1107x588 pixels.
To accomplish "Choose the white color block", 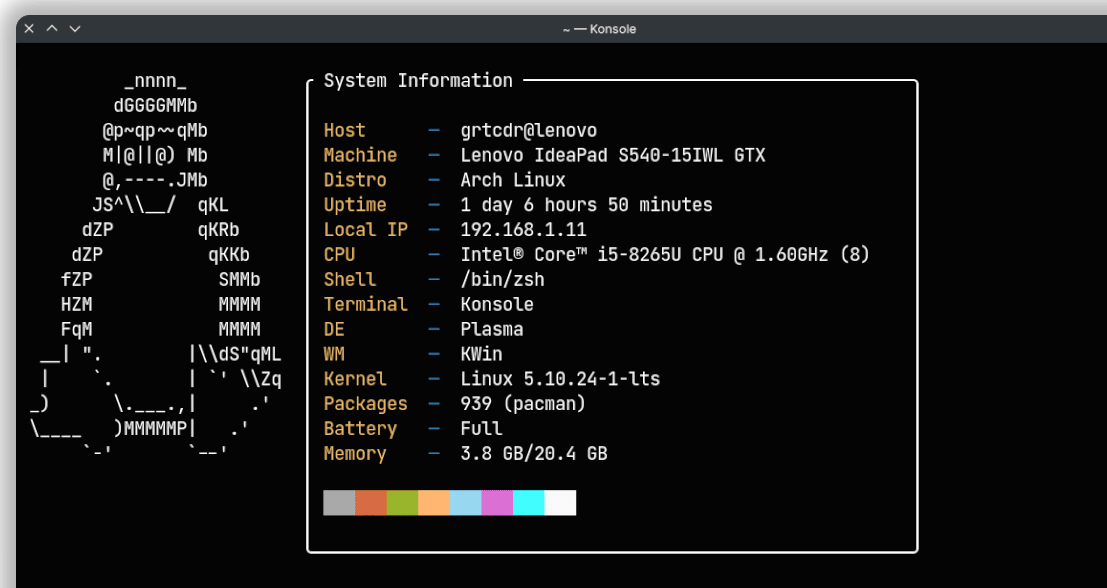I will click(560, 503).
